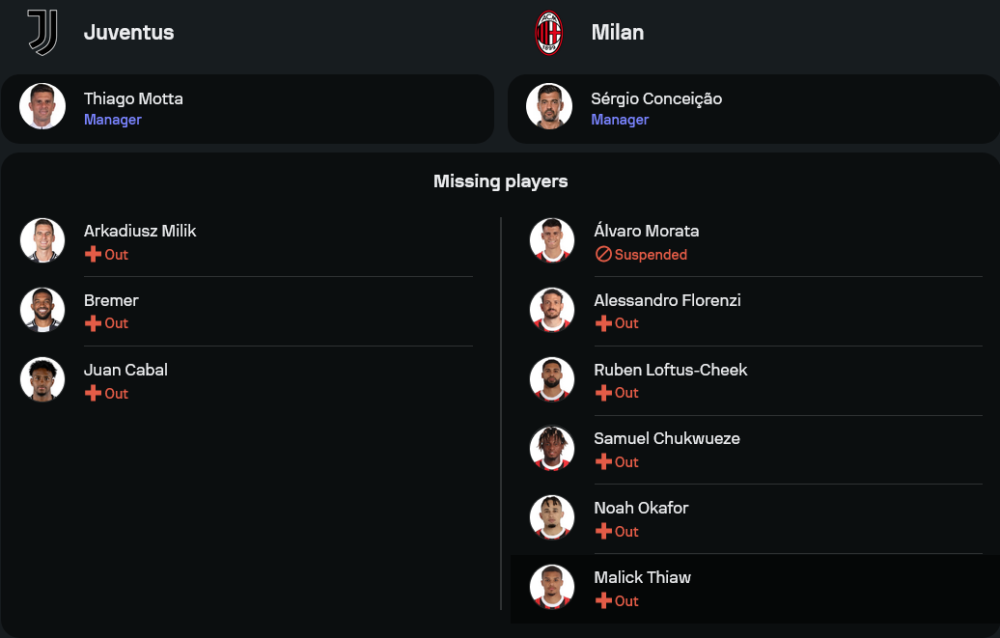This screenshot has height=638, width=1000.
Task: Open the Milan team name link
Action: [617, 32]
